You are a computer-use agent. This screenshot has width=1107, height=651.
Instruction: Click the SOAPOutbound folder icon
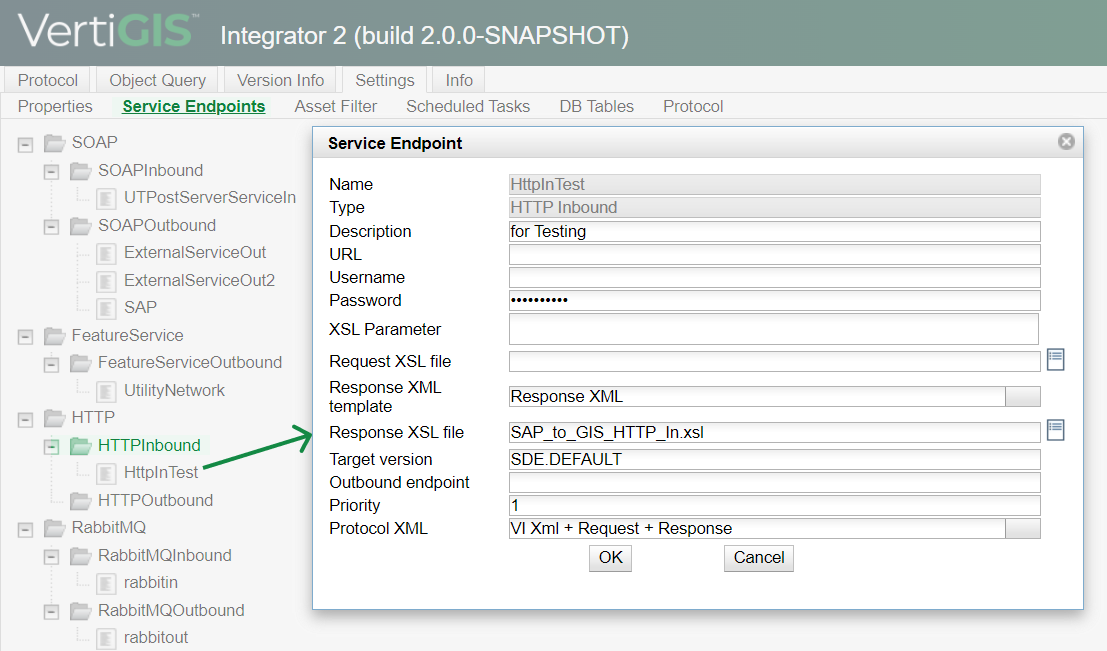point(80,227)
